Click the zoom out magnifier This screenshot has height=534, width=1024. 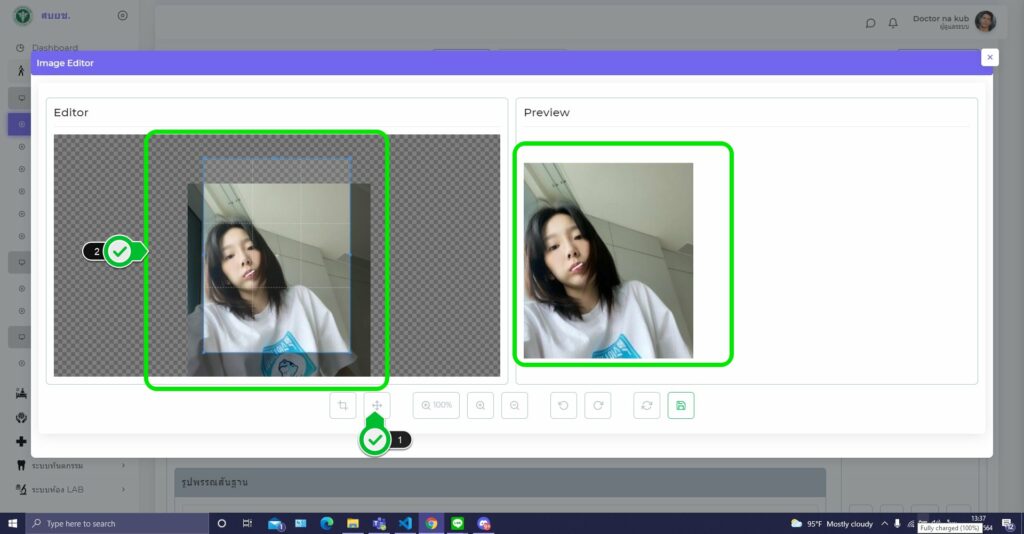click(514, 405)
